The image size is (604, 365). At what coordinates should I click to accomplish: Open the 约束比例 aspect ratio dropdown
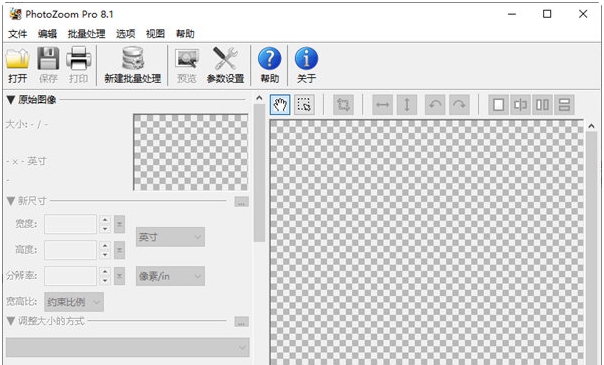coord(74,302)
